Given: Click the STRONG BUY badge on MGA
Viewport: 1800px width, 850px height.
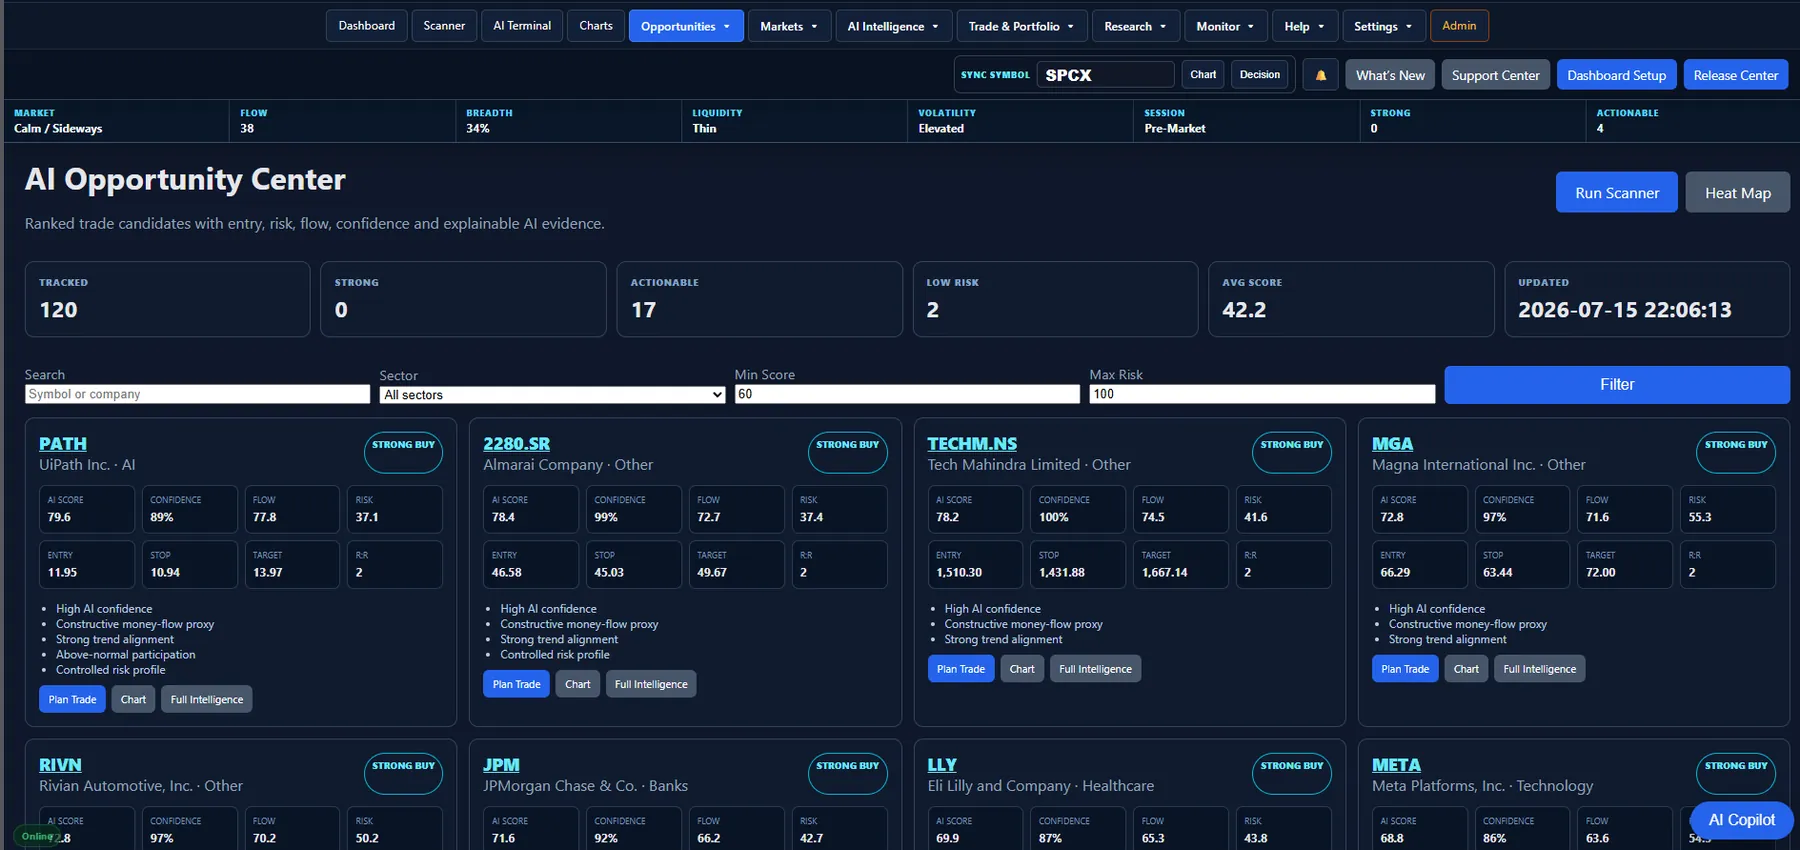Looking at the screenshot, I should (1736, 452).
